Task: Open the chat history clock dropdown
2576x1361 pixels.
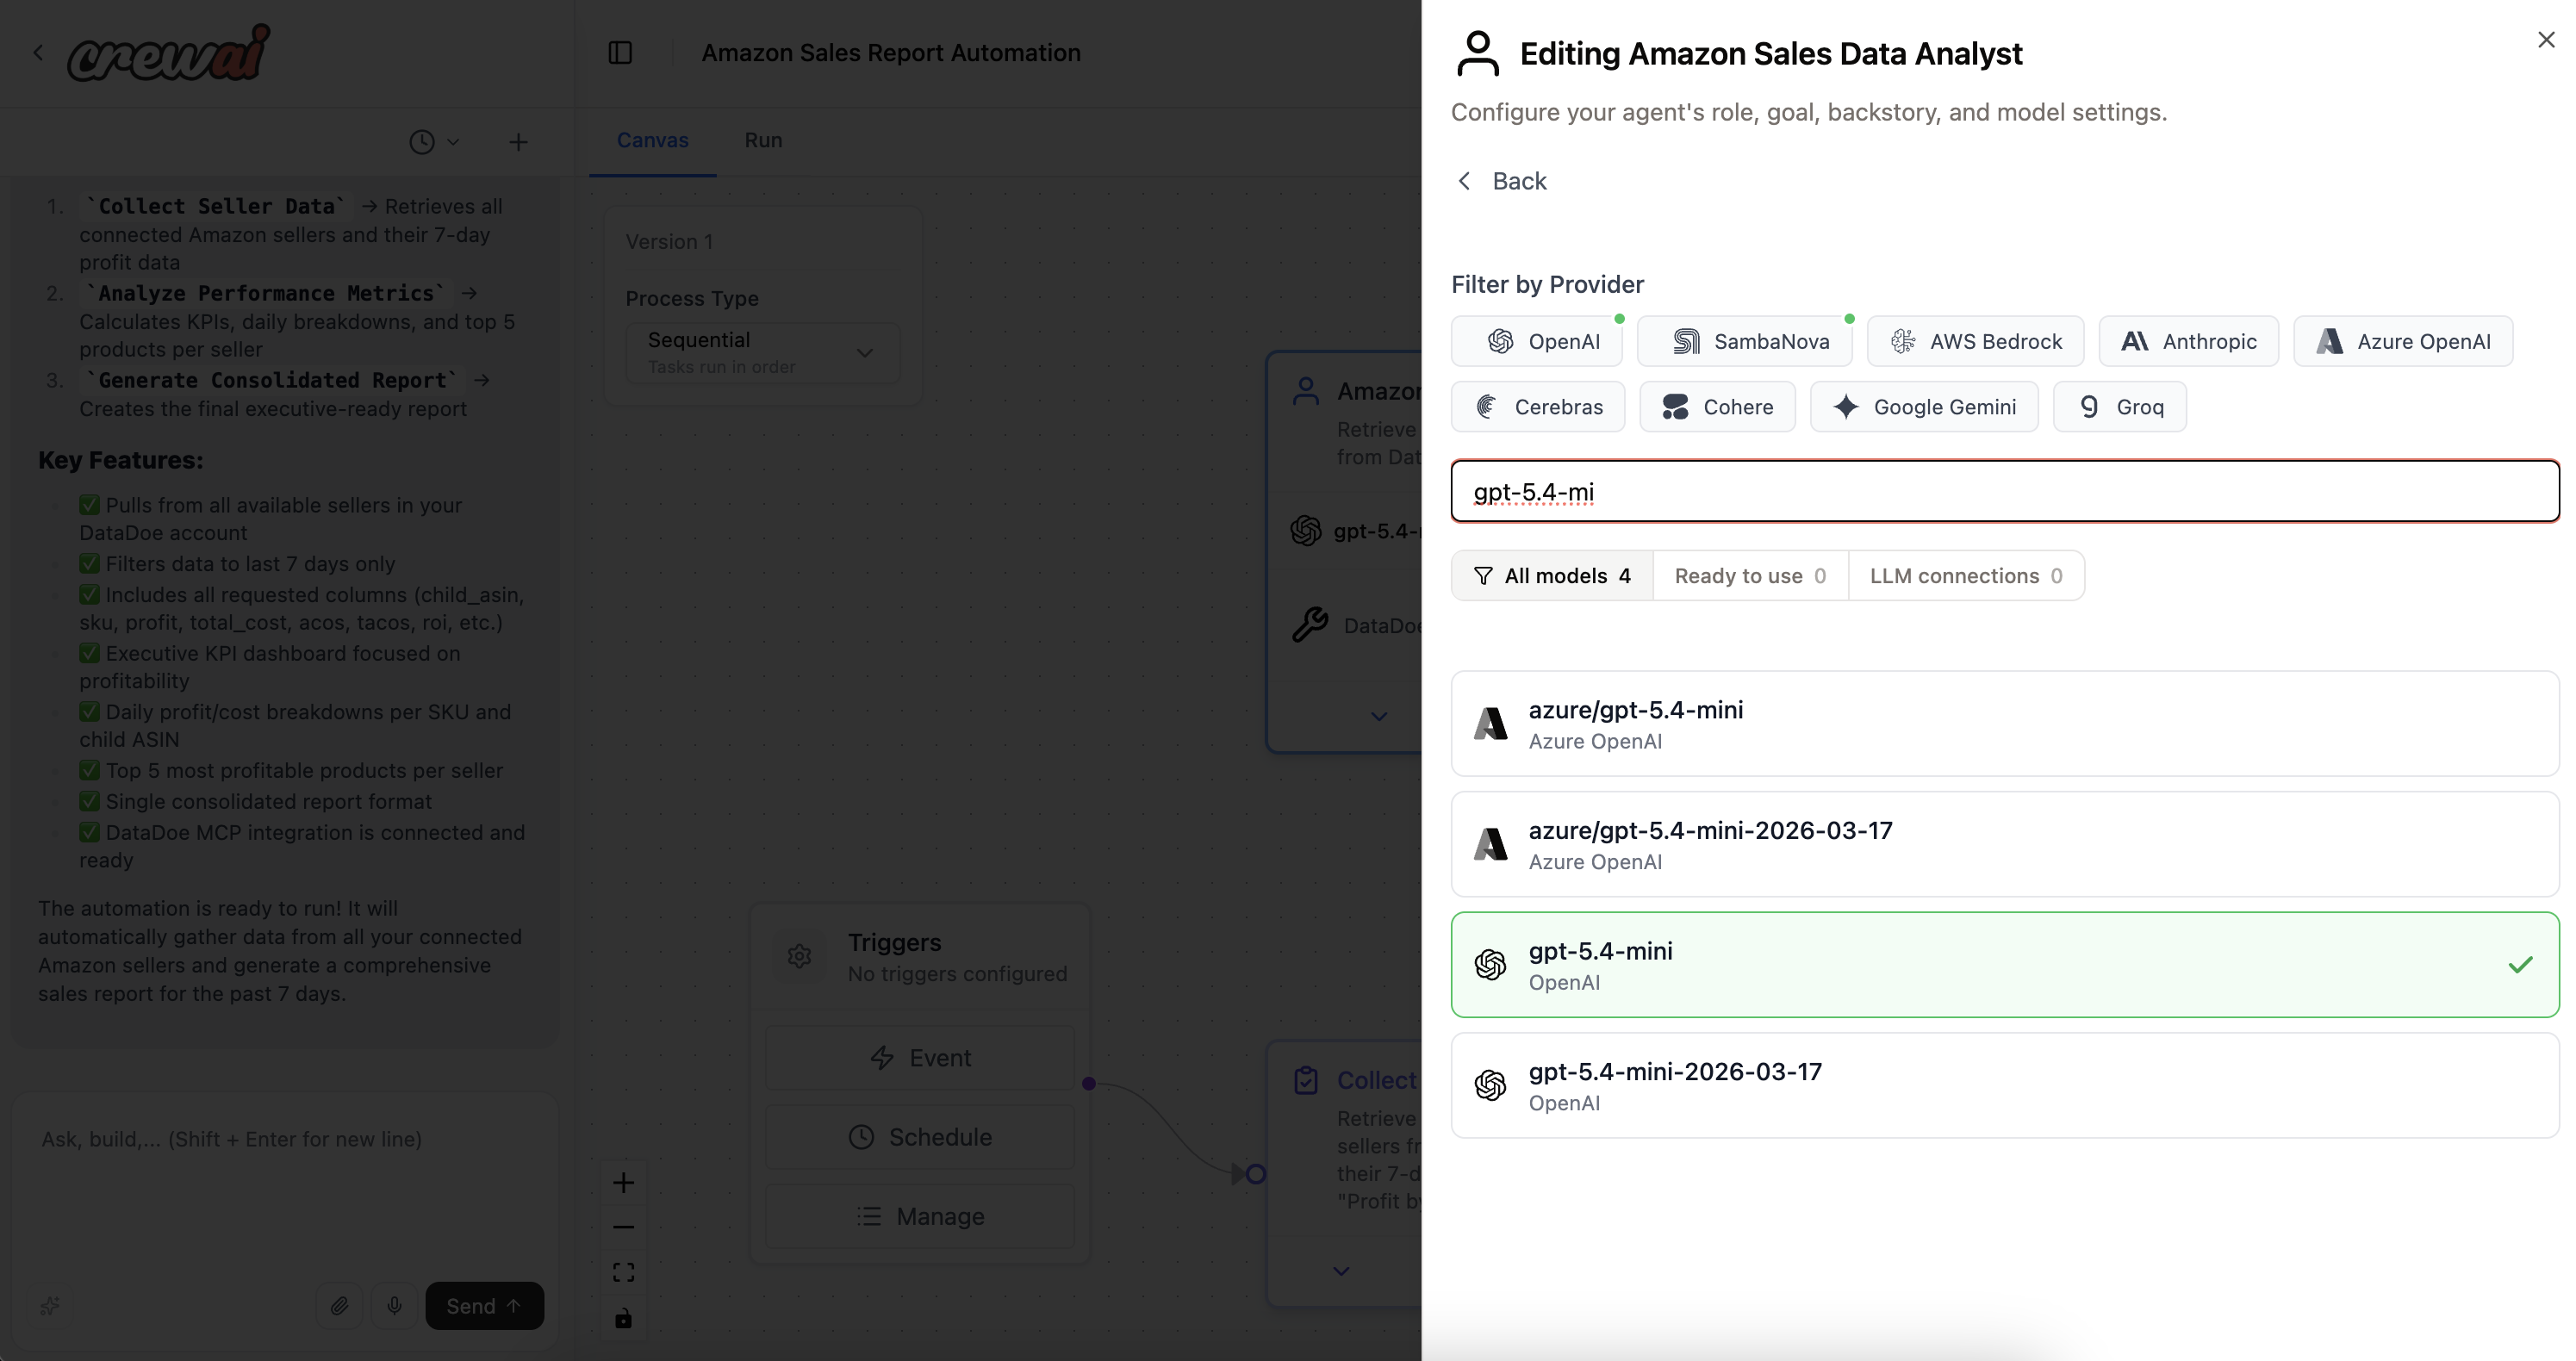Action: [434, 142]
